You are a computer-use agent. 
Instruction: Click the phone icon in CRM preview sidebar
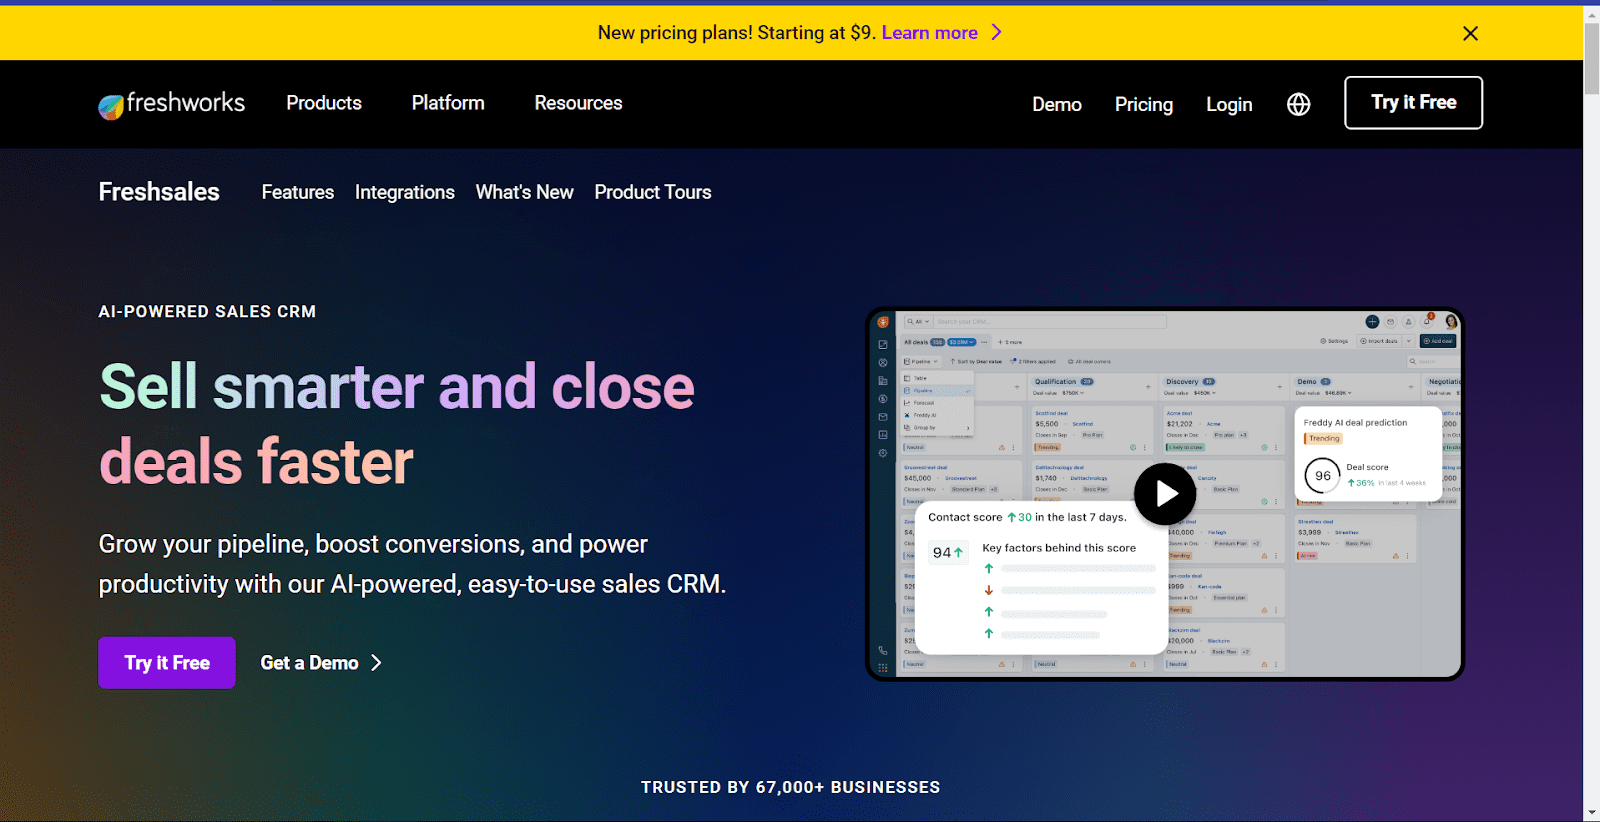(882, 650)
